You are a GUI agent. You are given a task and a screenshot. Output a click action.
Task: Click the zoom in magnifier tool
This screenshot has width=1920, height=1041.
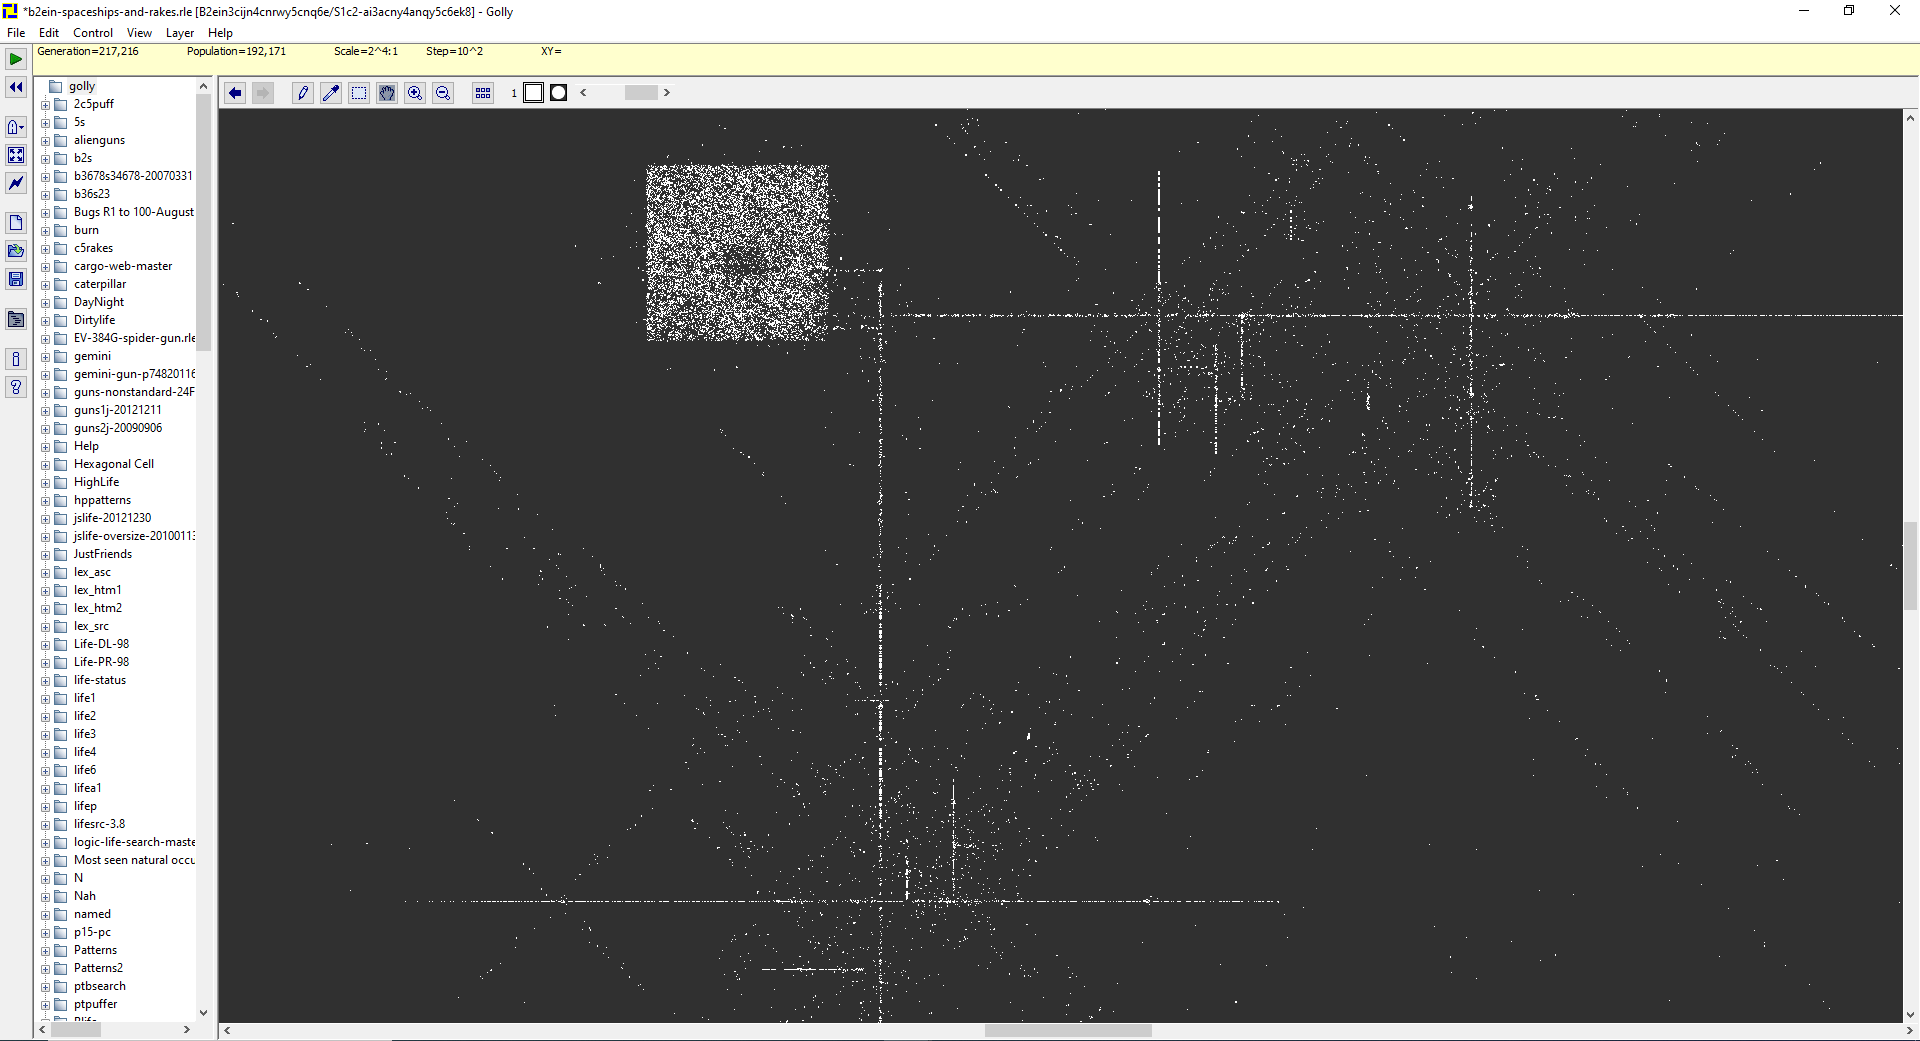[415, 93]
